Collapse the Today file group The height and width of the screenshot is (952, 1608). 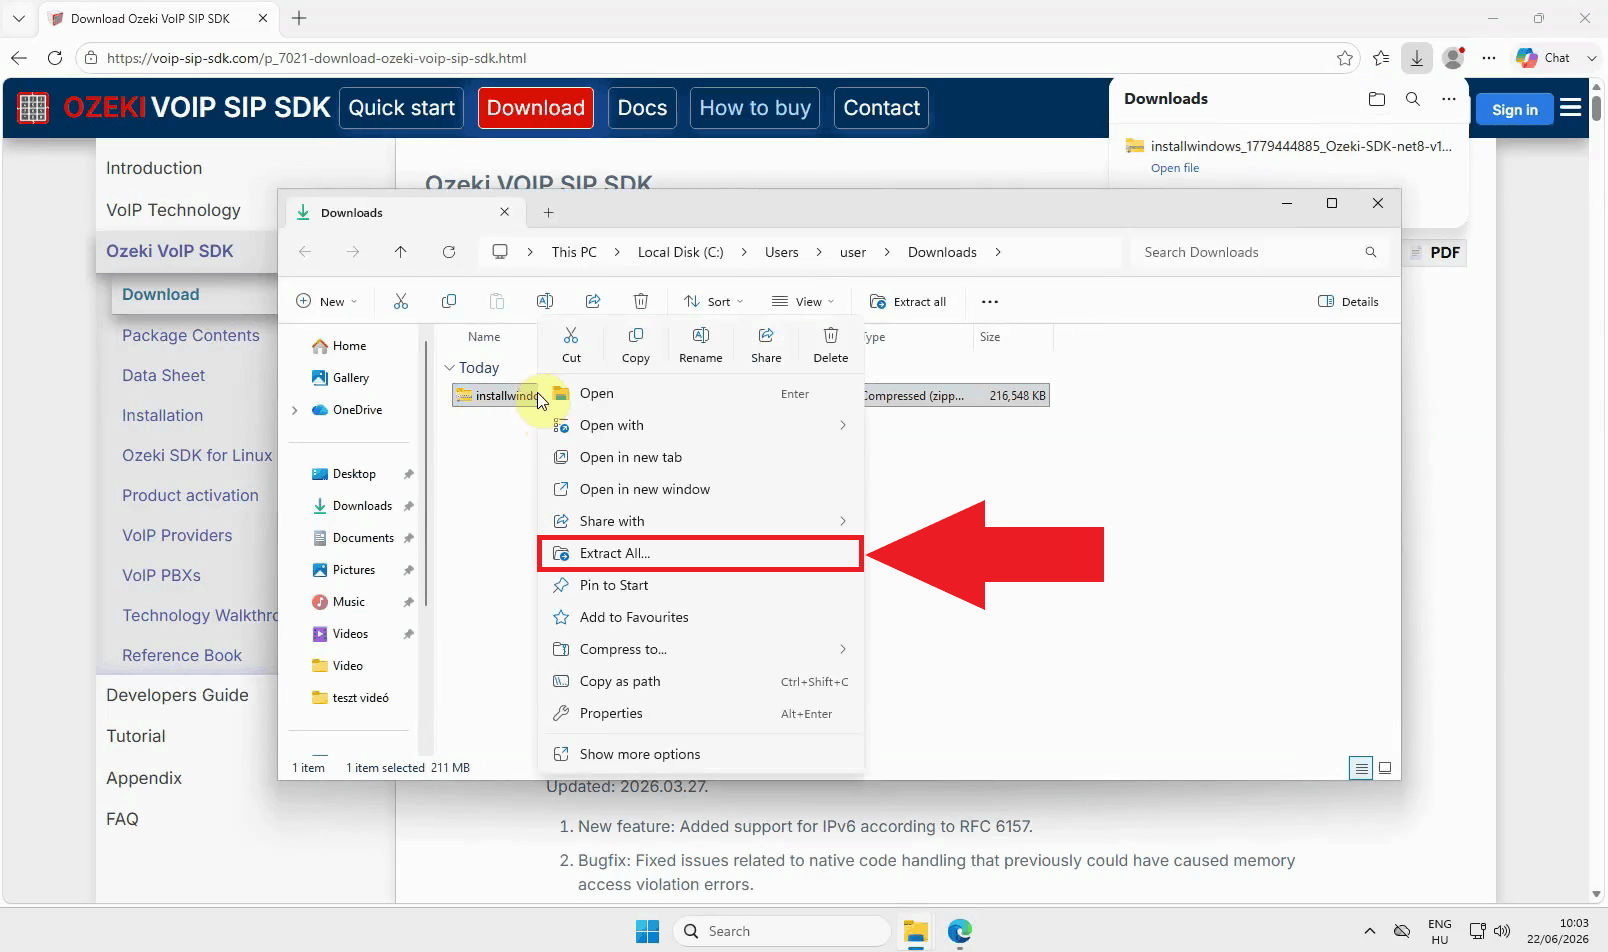(450, 368)
